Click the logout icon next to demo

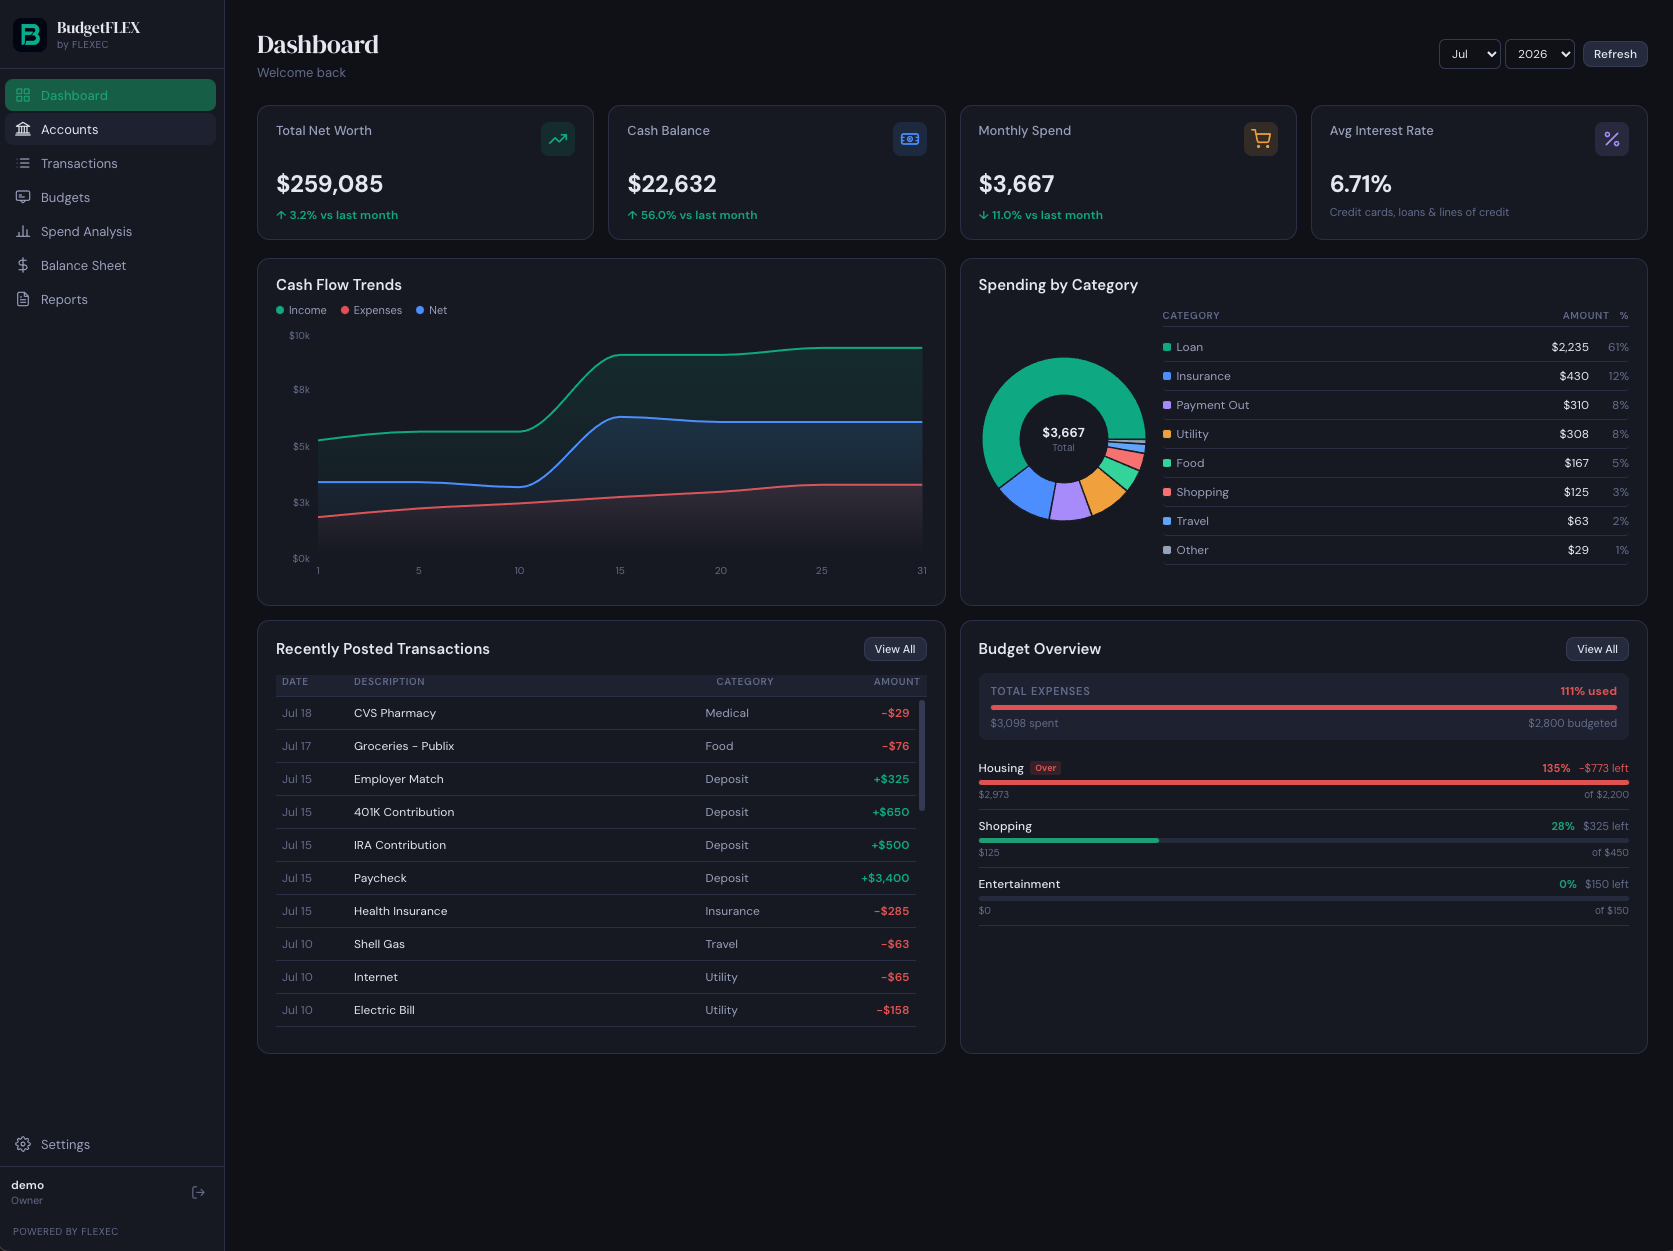tap(198, 1192)
